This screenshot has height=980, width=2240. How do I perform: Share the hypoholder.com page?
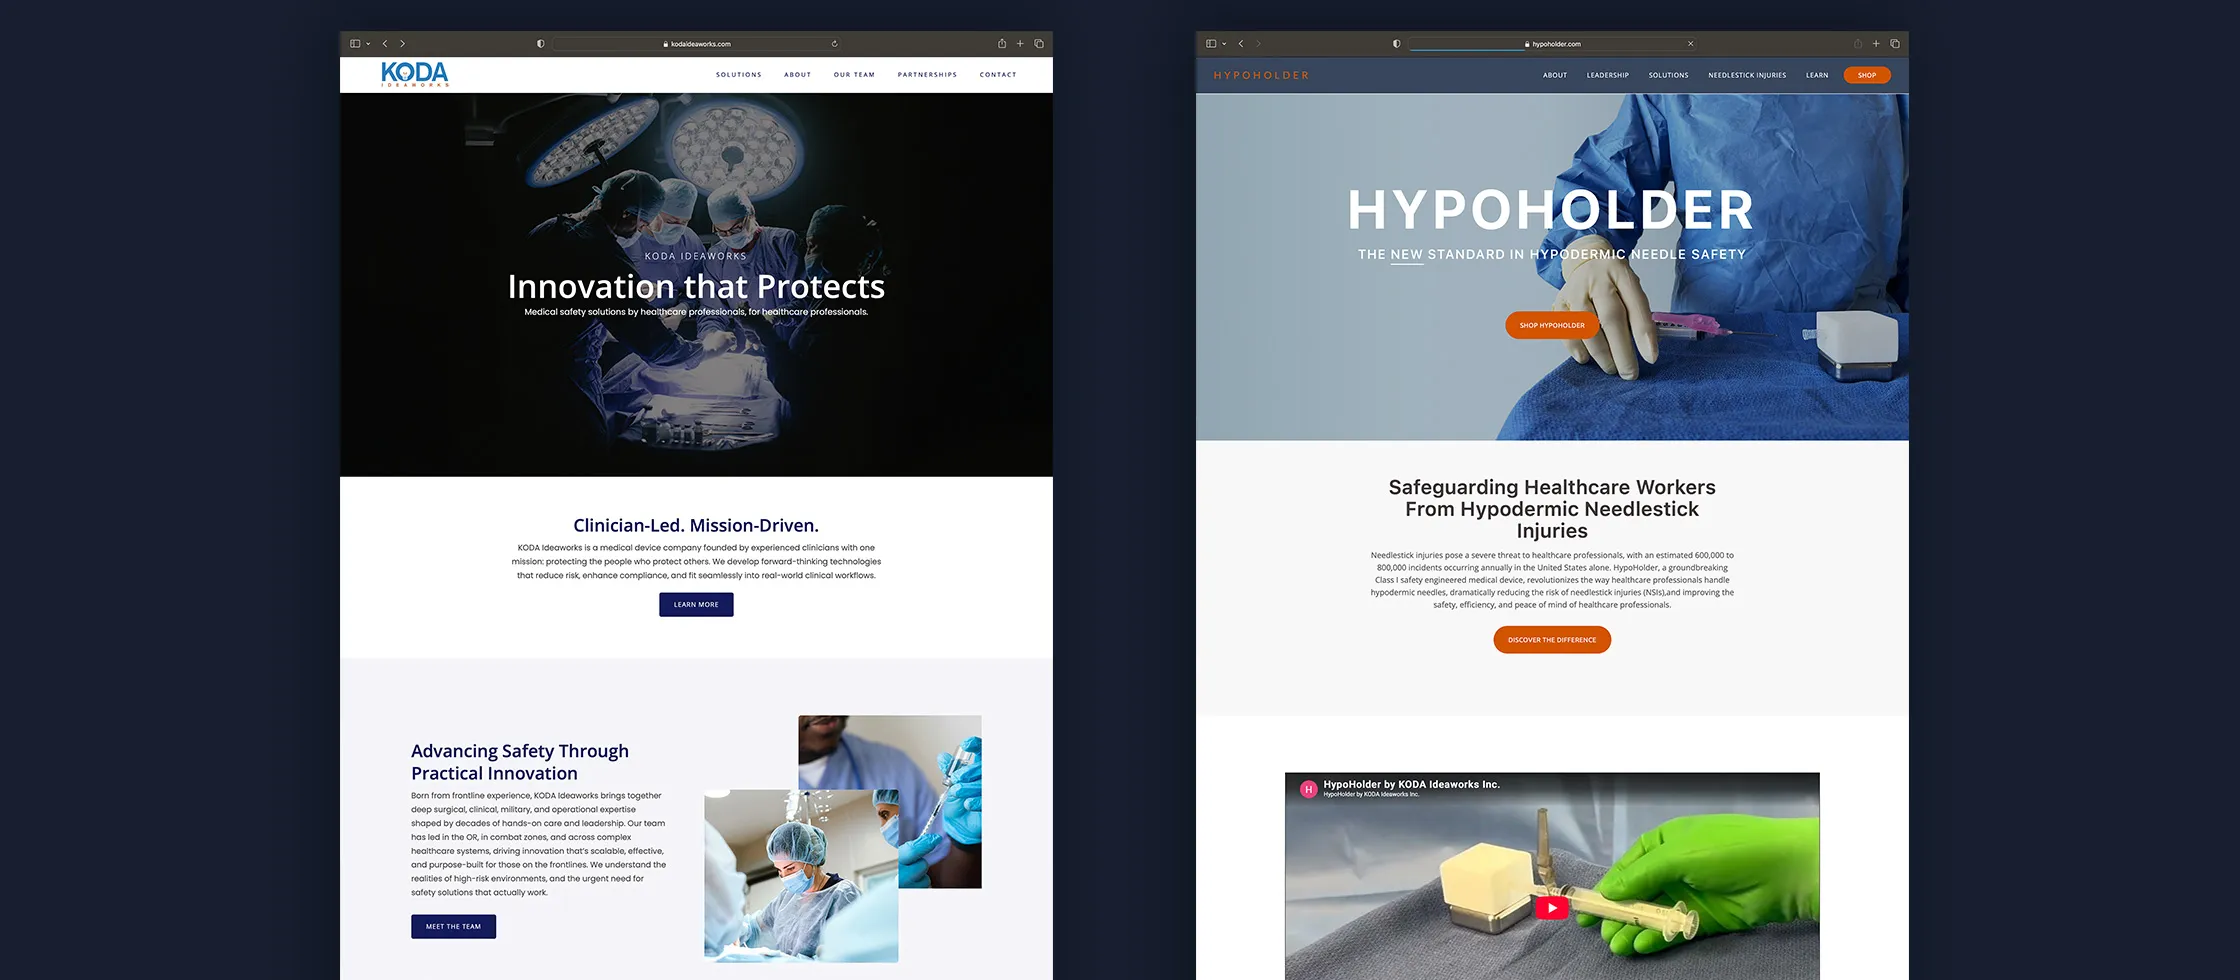pyautogui.click(x=1858, y=44)
